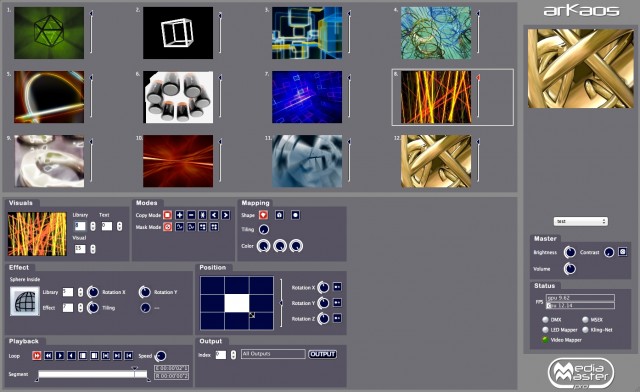Select visual thumbnail 12 golden bars
This screenshot has height=392, width=640.
pos(436,161)
